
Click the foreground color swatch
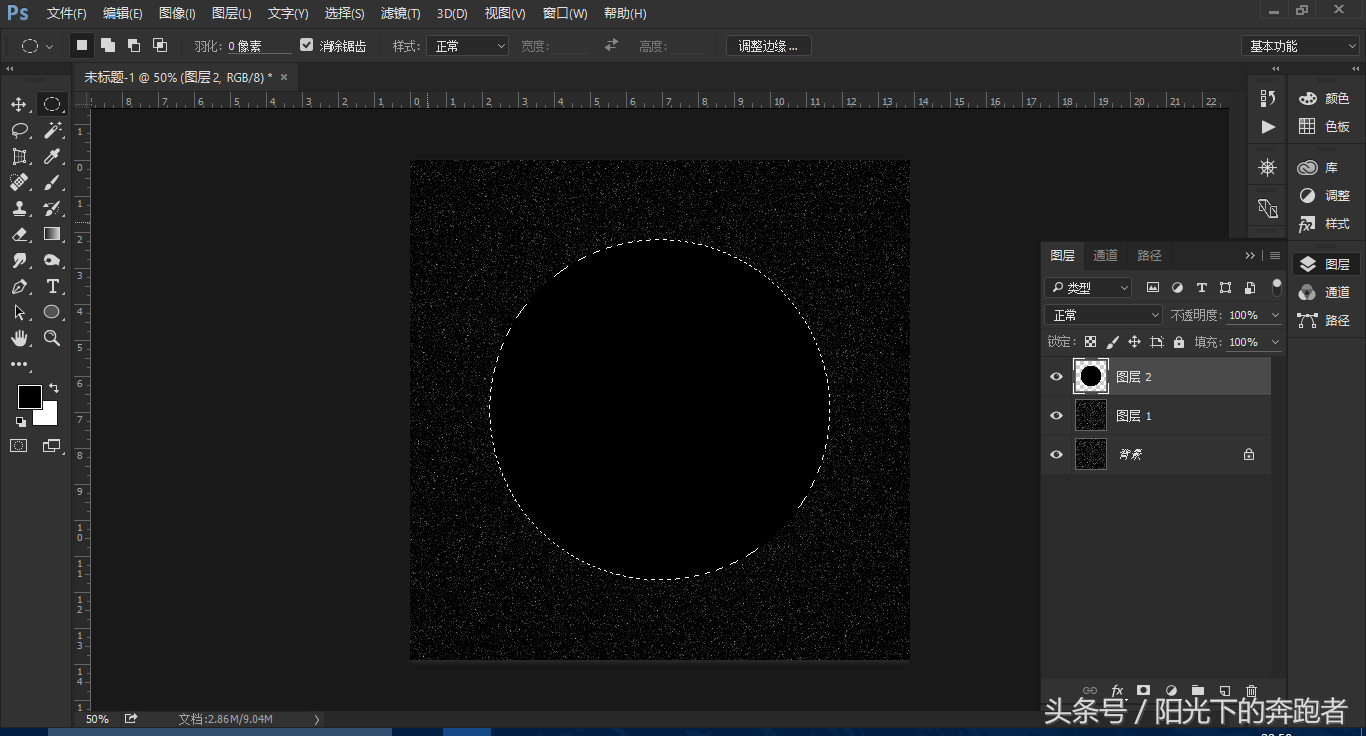29,397
